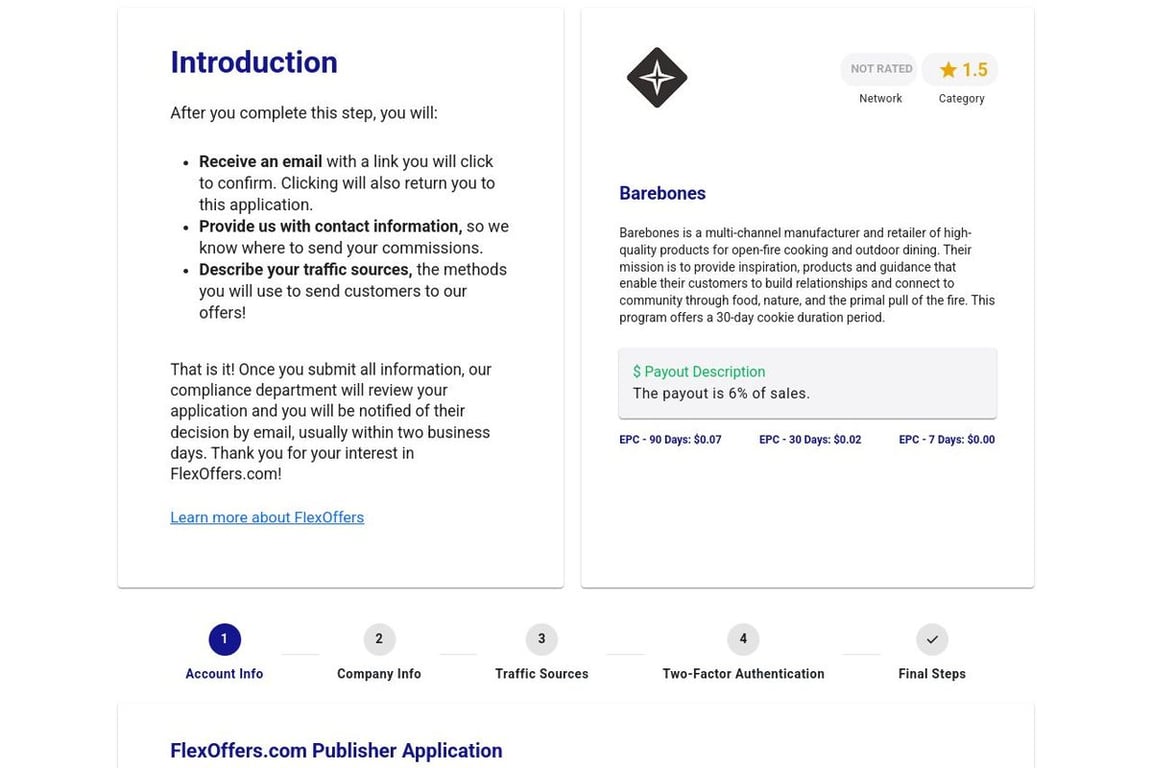Click the gold star rating icon
The width and height of the screenshot is (1152, 768).
coord(948,70)
